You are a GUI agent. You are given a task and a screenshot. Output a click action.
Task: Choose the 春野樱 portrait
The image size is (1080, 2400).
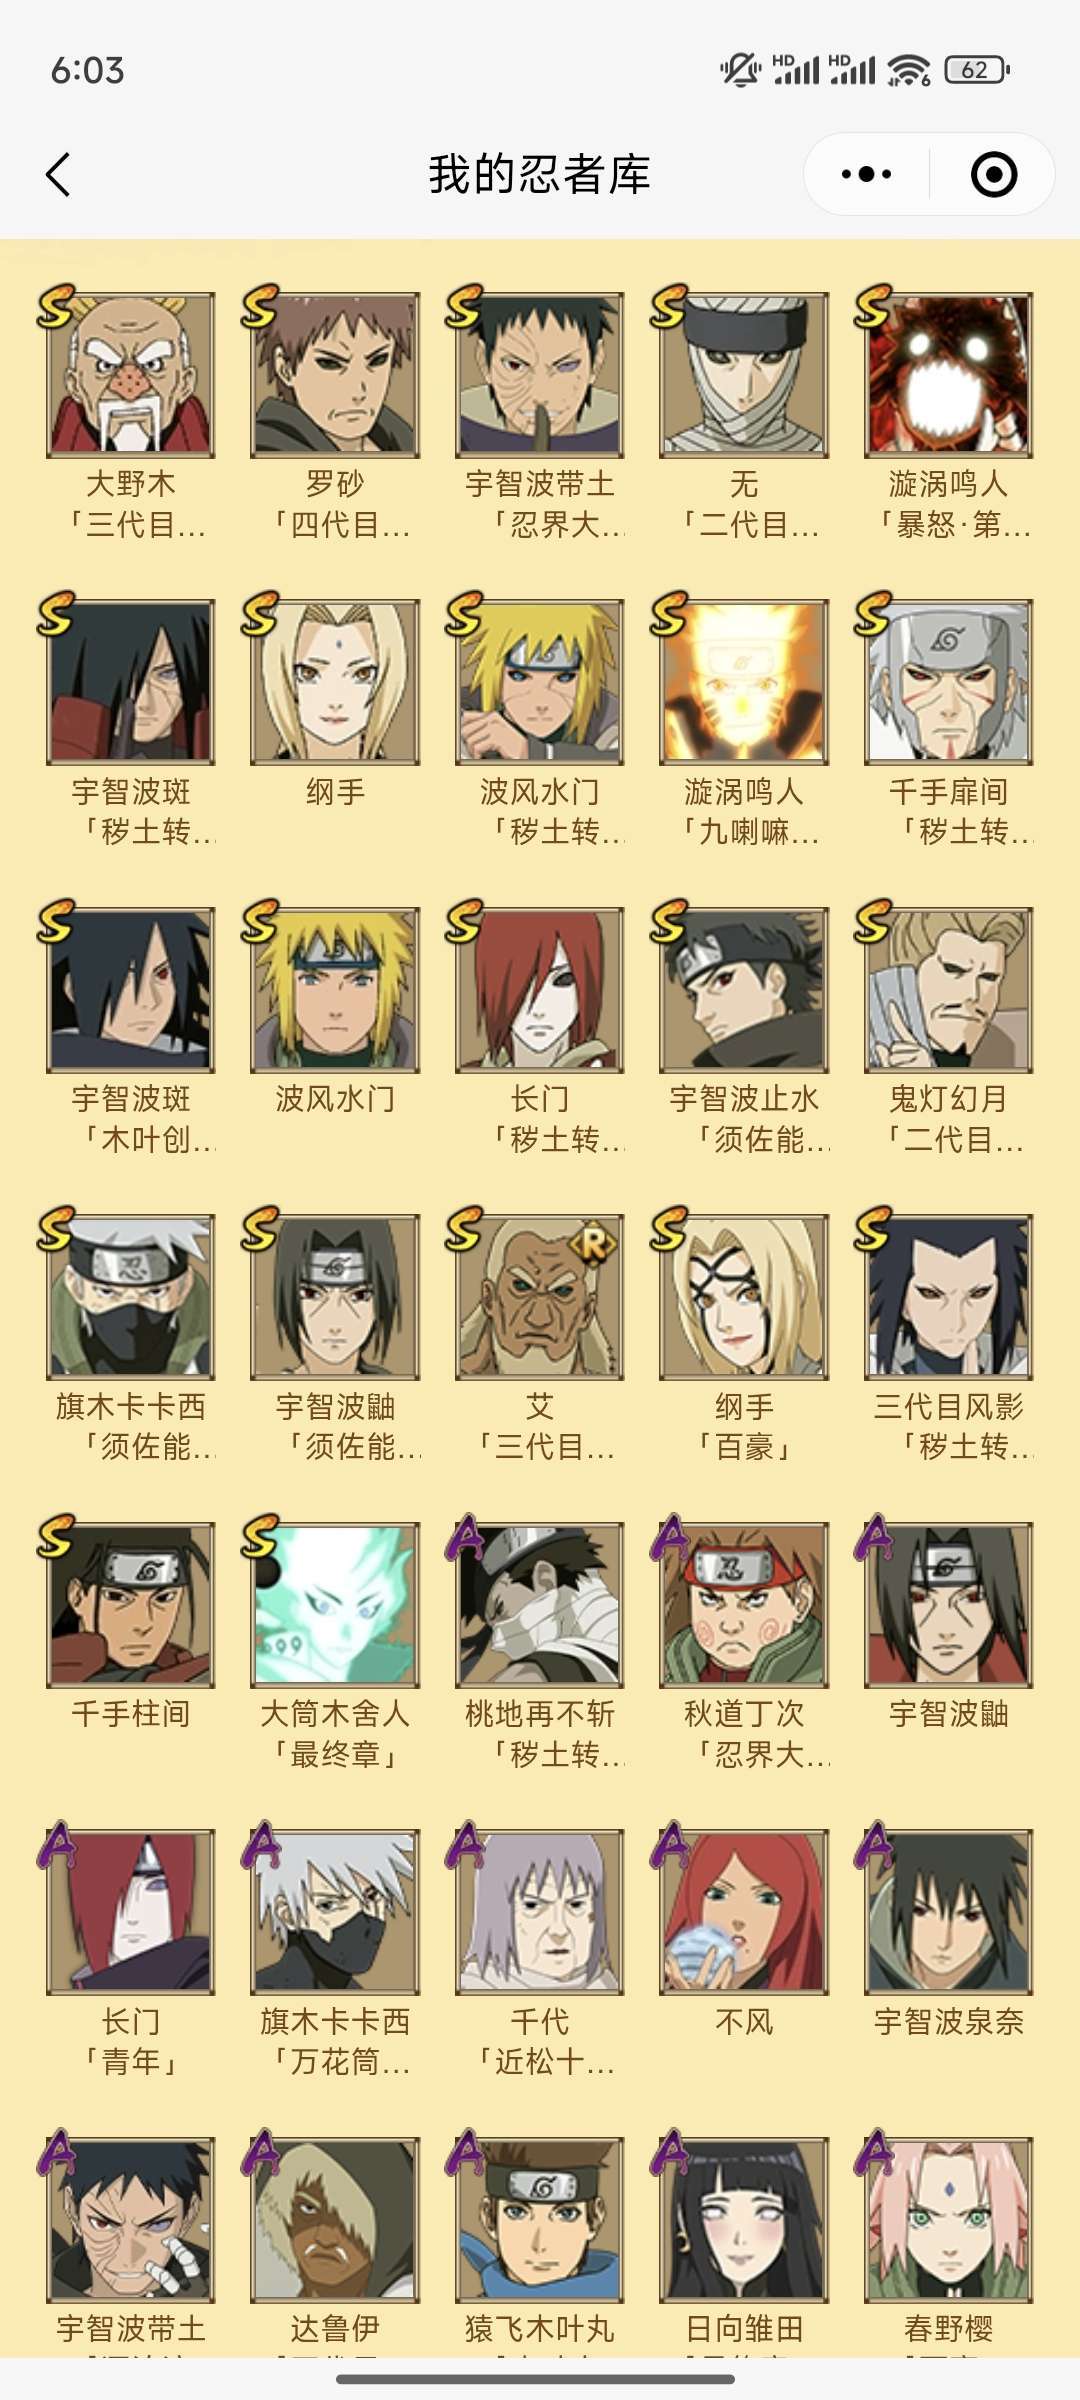pyautogui.click(x=948, y=2220)
